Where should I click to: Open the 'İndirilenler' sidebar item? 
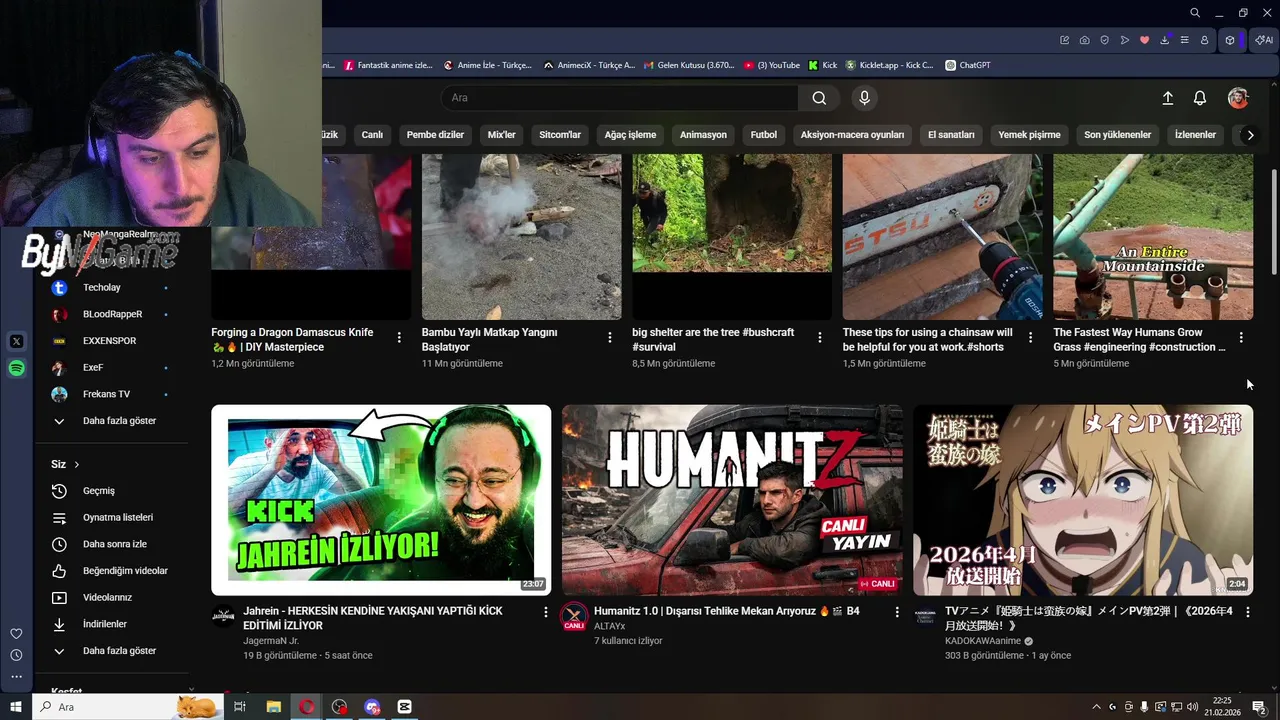pyautogui.click(x=112, y=624)
